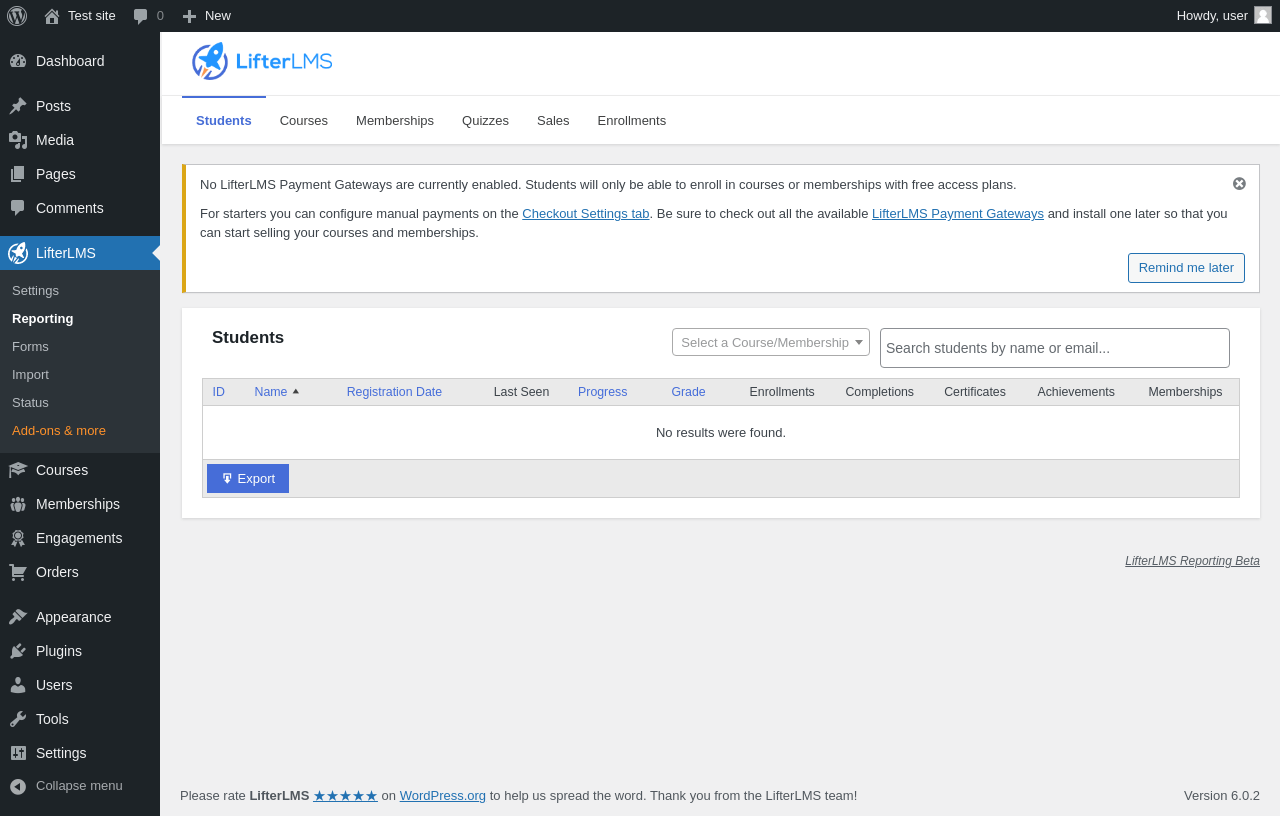Click the Export button
This screenshot has height=816, width=1280.
[x=248, y=478]
